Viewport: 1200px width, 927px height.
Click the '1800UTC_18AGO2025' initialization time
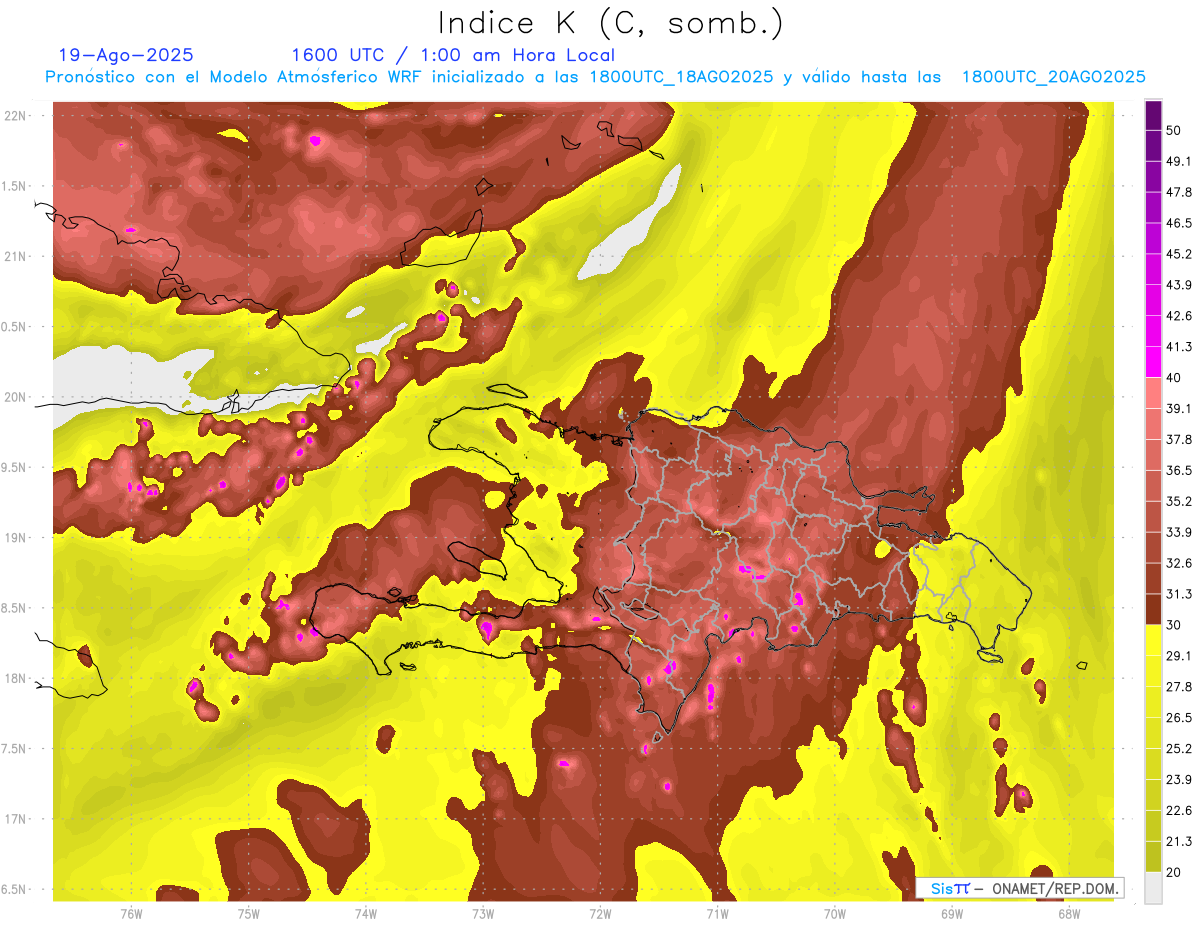681,77
